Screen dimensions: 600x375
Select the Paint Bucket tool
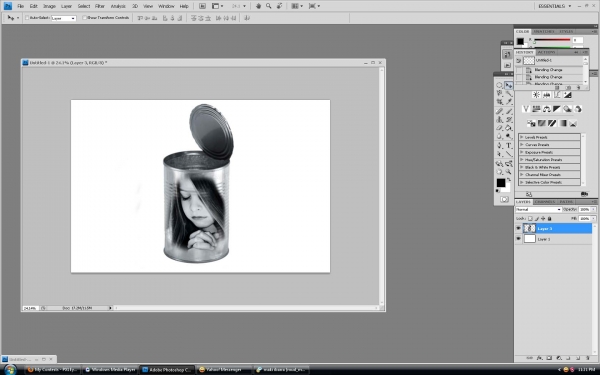click(x=509, y=128)
